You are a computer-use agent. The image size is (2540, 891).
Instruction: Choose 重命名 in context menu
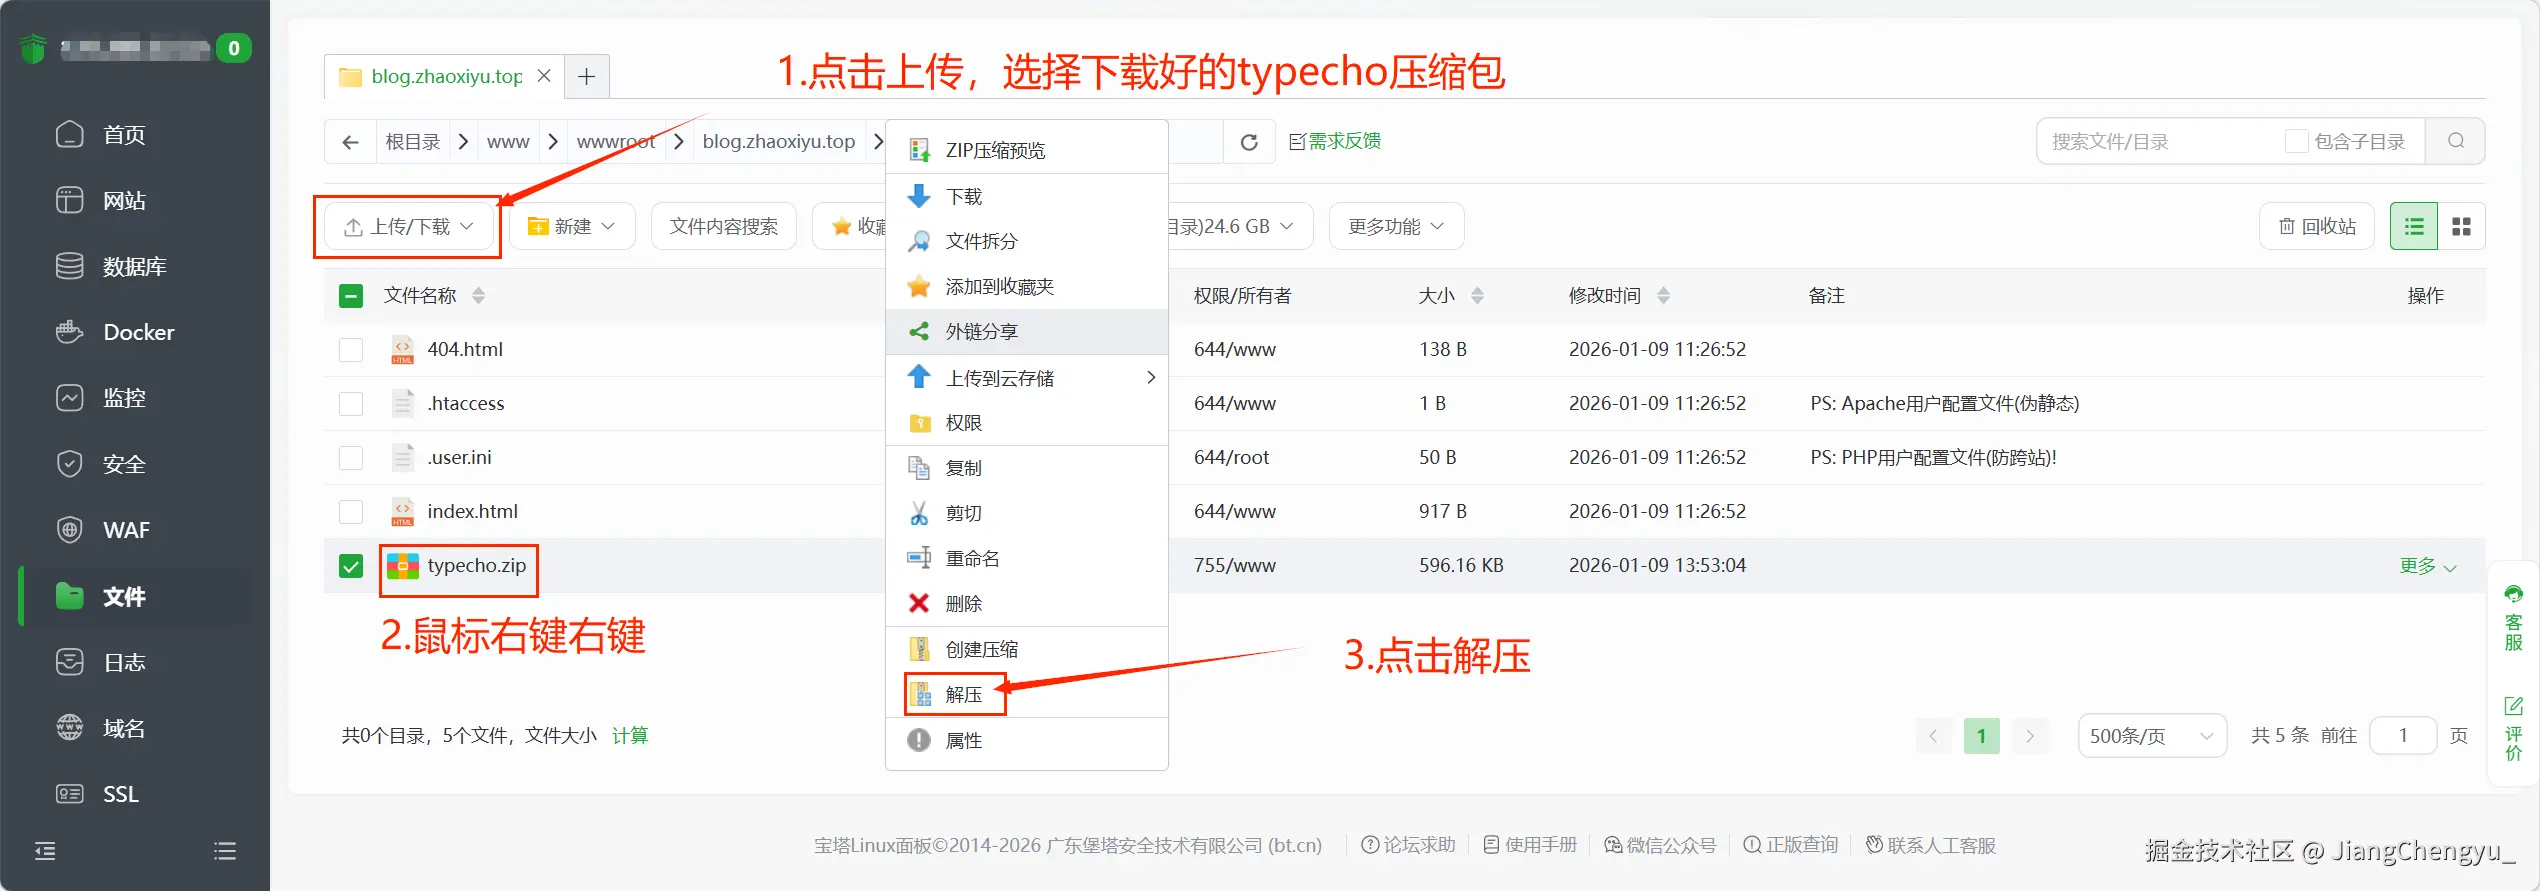(x=1027, y=558)
